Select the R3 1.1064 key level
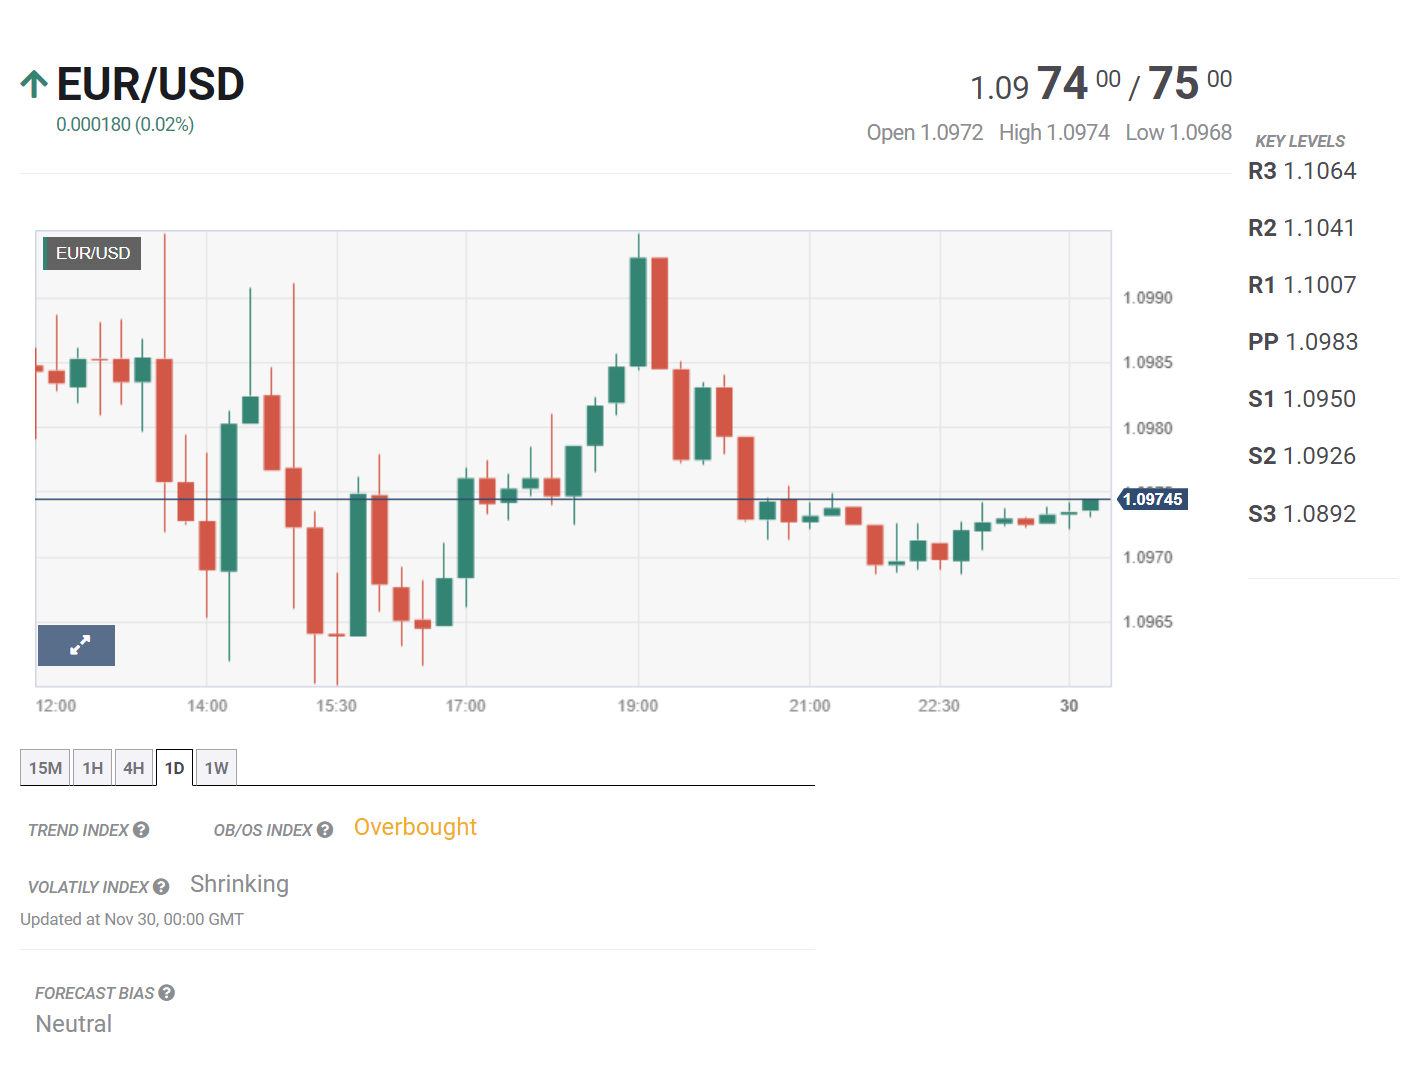This screenshot has width=1413, height=1071. point(1302,171)
